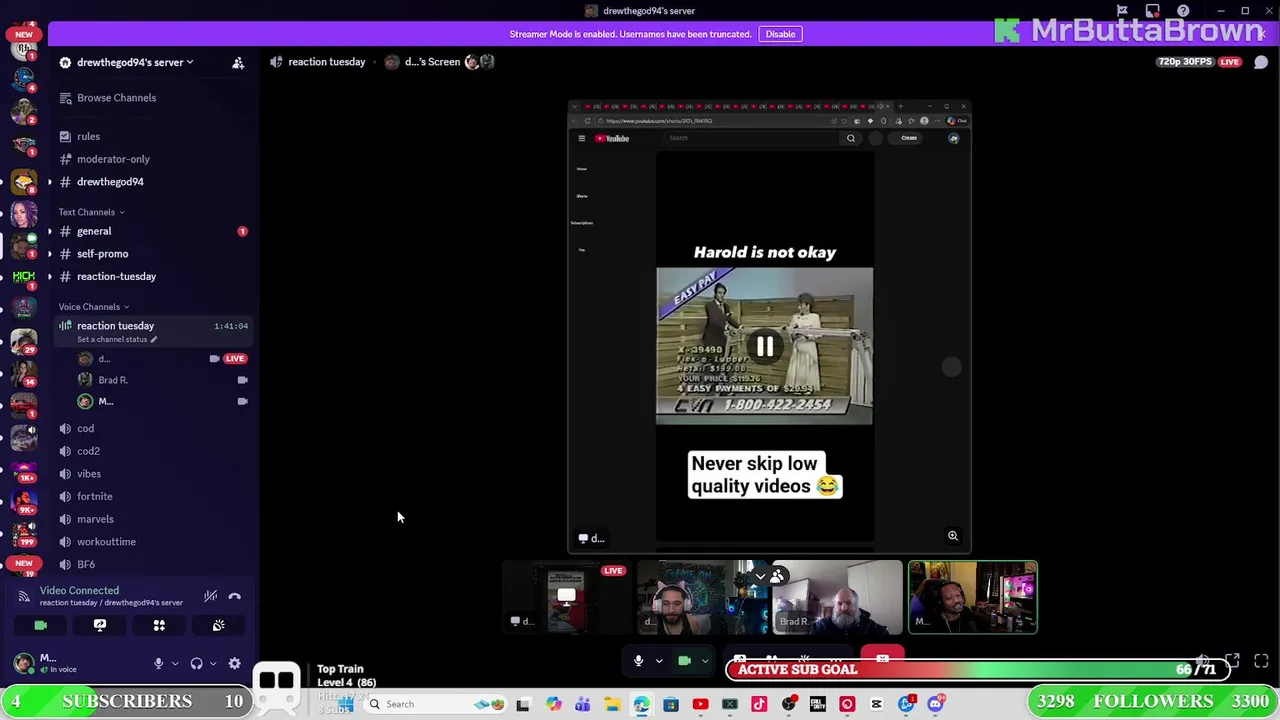
Task: Join vibes voice channel
Action: pos(89,474)
